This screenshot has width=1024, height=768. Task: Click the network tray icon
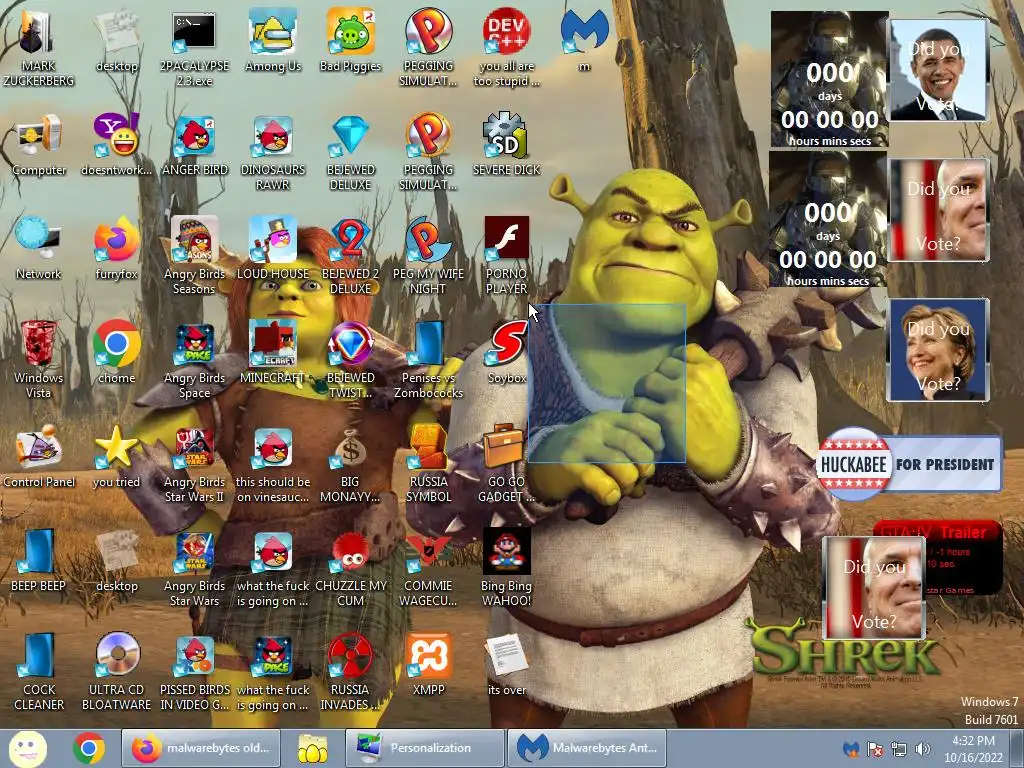click(899, 749)
